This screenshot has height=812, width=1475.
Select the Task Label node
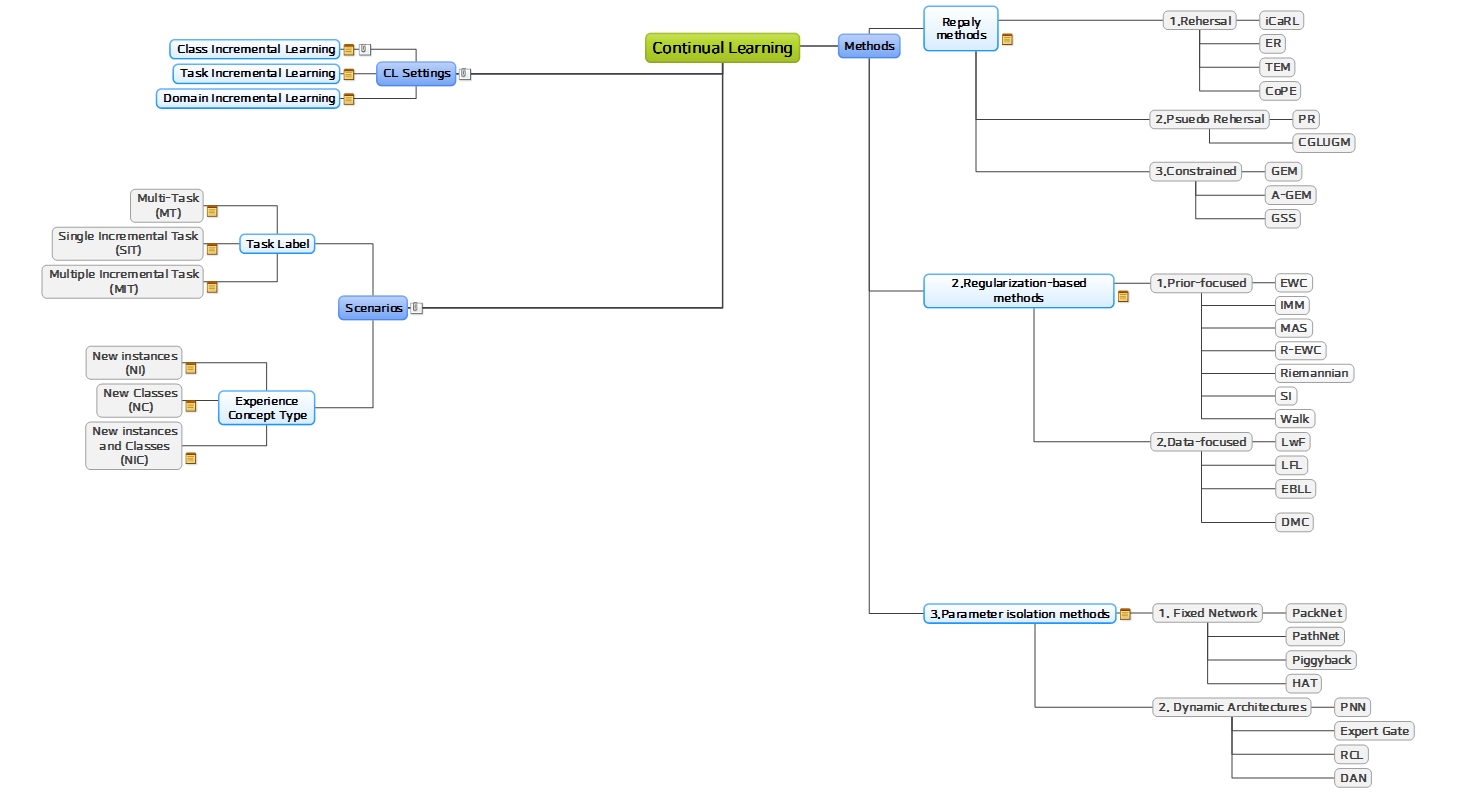tap(277, 243)
